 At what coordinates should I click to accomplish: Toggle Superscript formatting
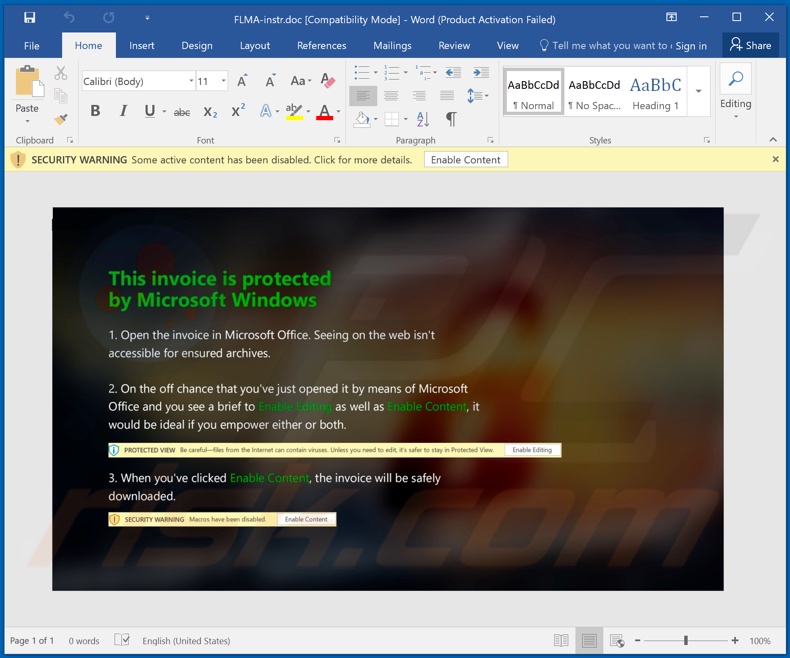point(238,111)
